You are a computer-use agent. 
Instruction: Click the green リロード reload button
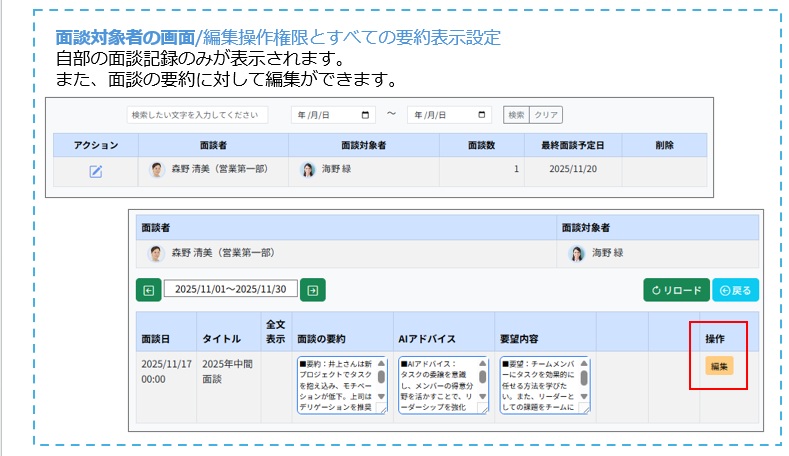pos(676,290)
